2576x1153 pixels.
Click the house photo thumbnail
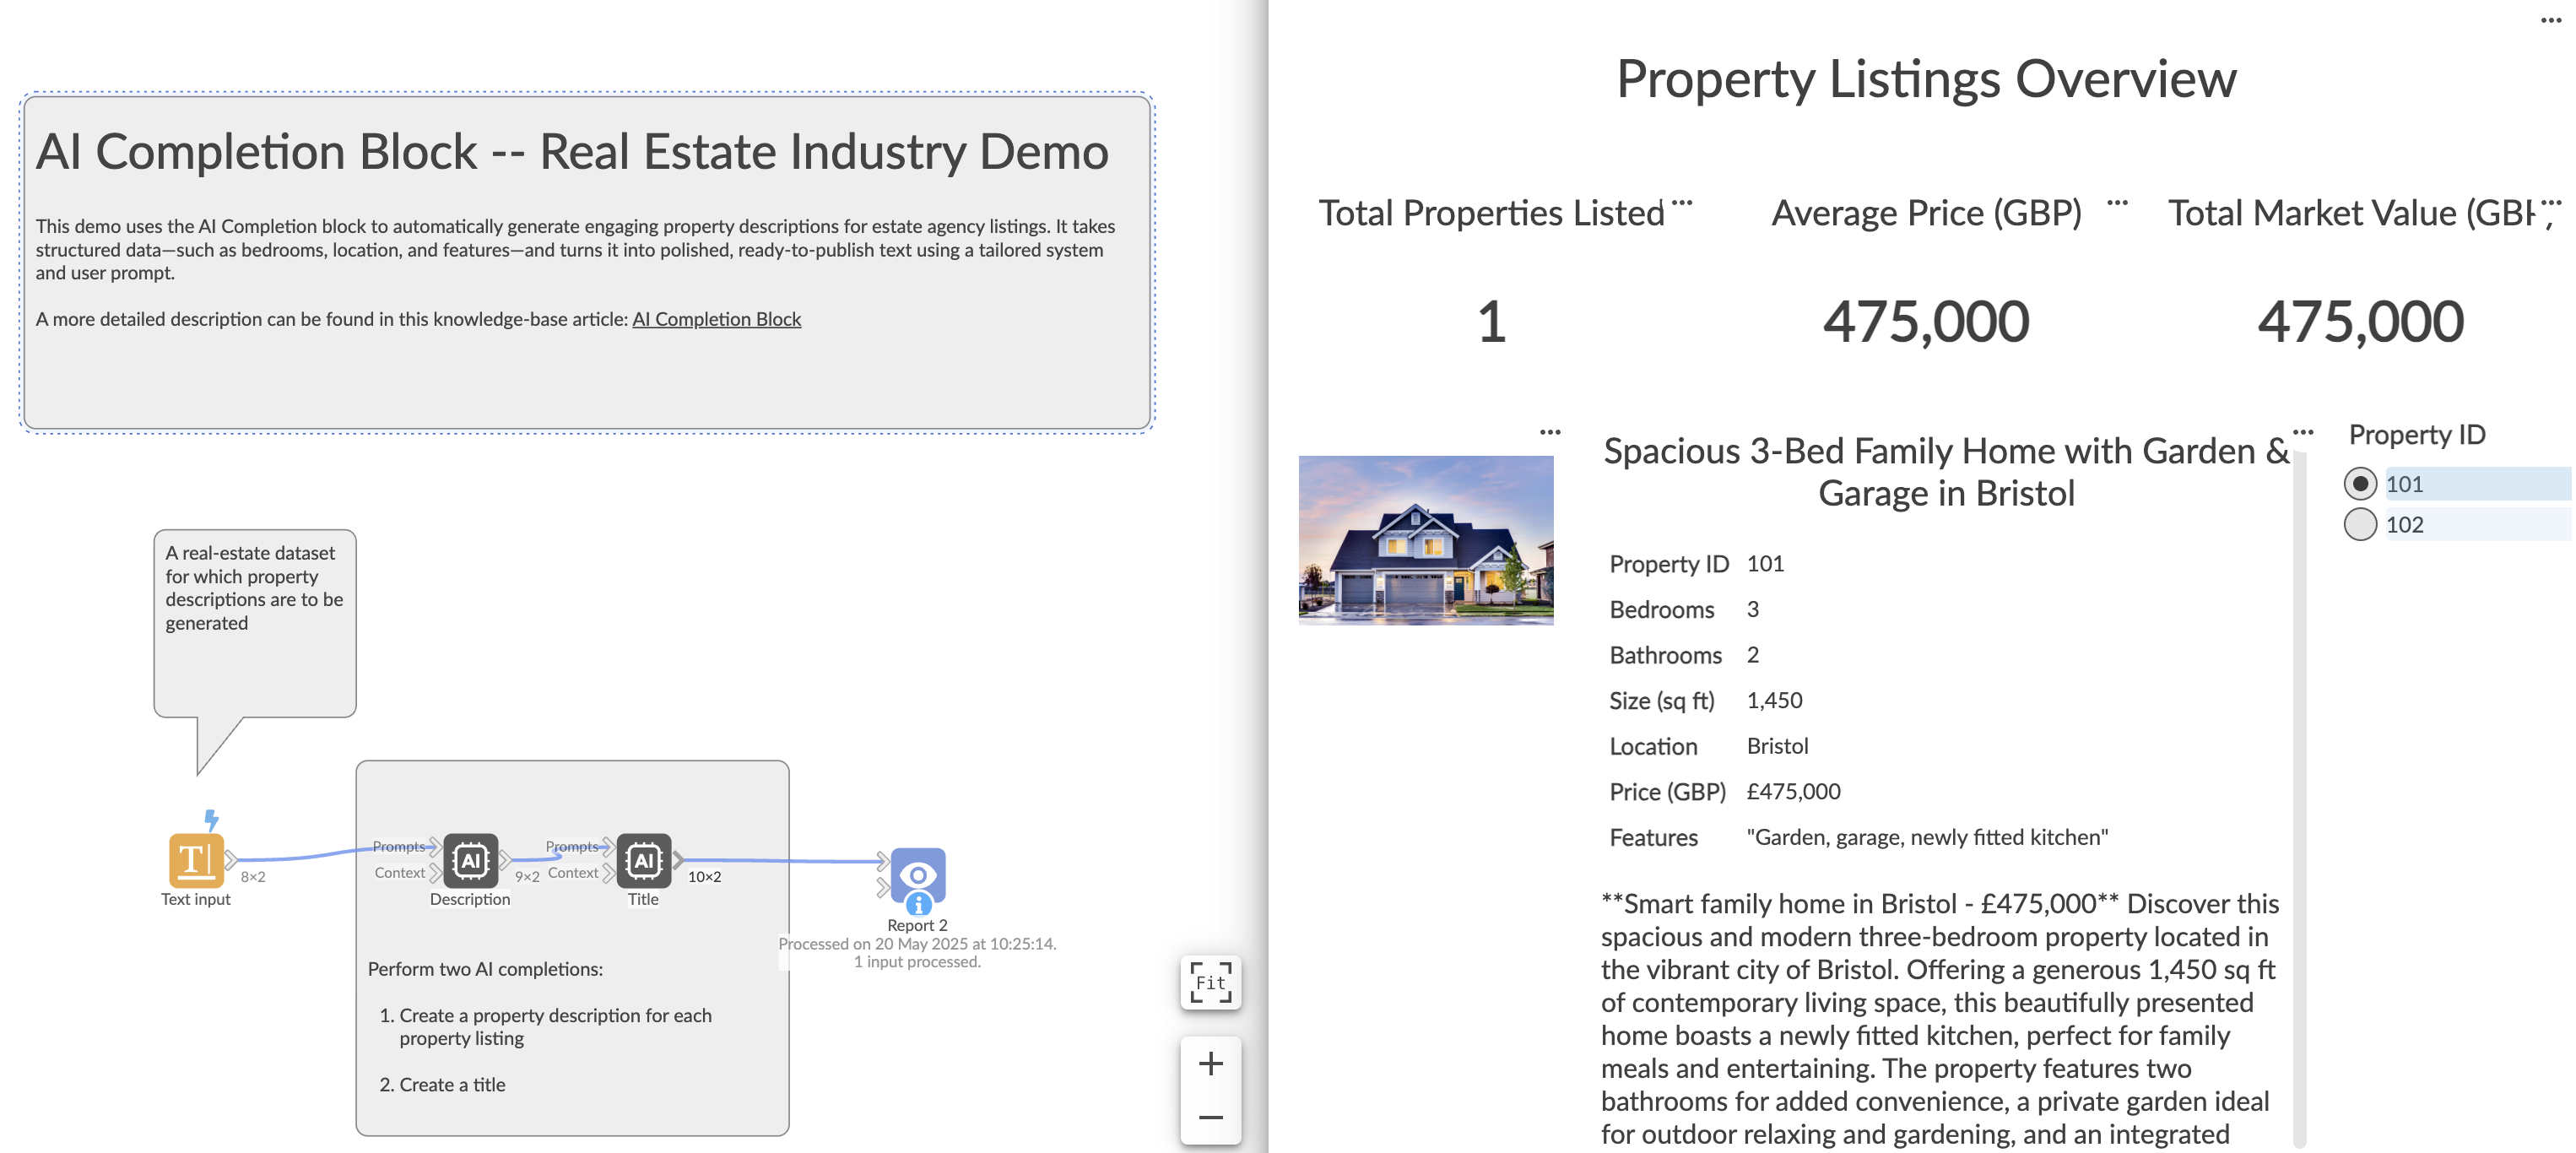pyautogui.click(x=1425, y=540)
